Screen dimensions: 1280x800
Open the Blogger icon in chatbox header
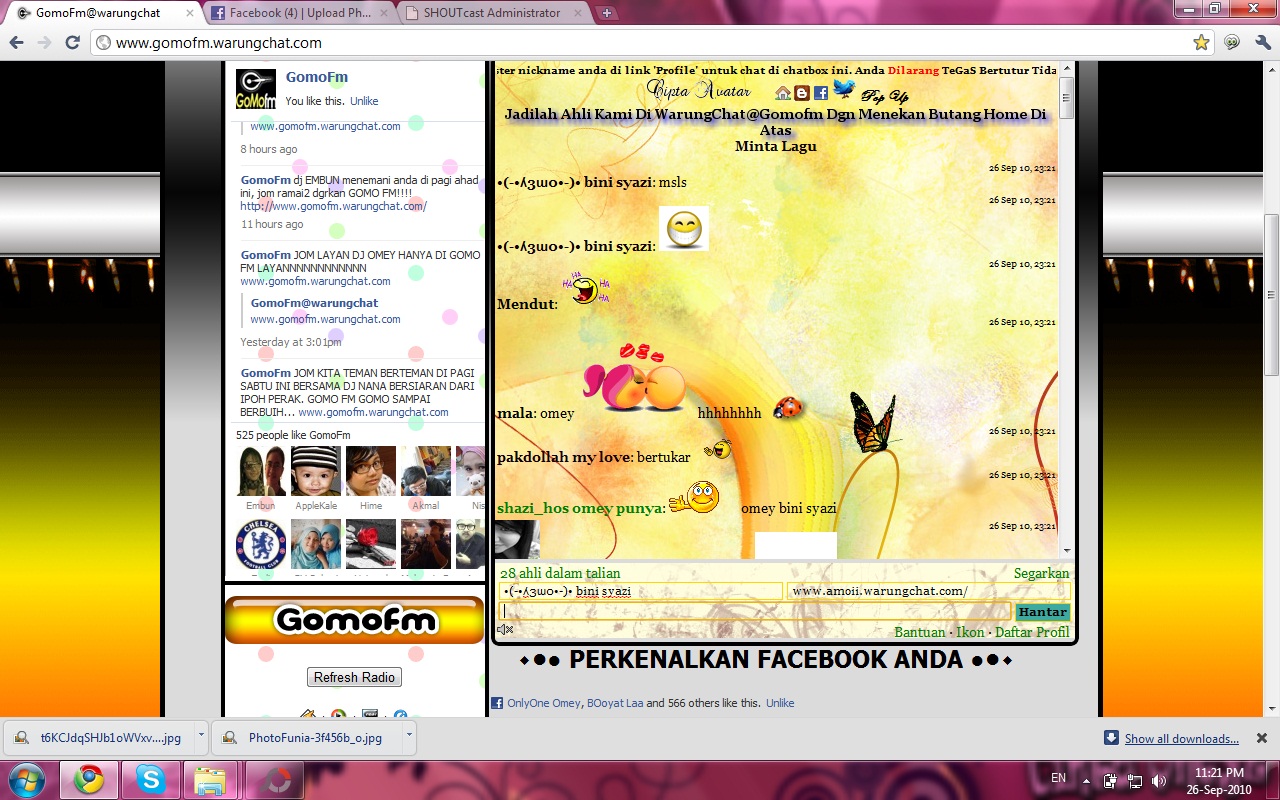(802, 93)
